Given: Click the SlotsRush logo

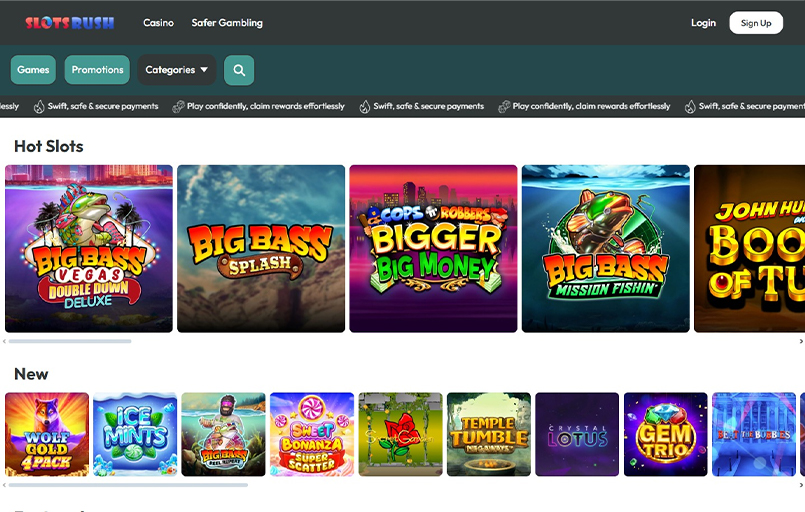Looking at the screenshot, I should click(69, 22).
